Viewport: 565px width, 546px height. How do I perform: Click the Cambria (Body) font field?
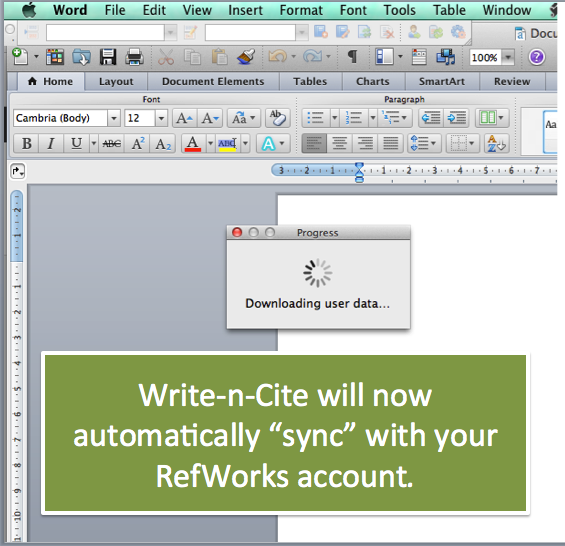(61, 118)
